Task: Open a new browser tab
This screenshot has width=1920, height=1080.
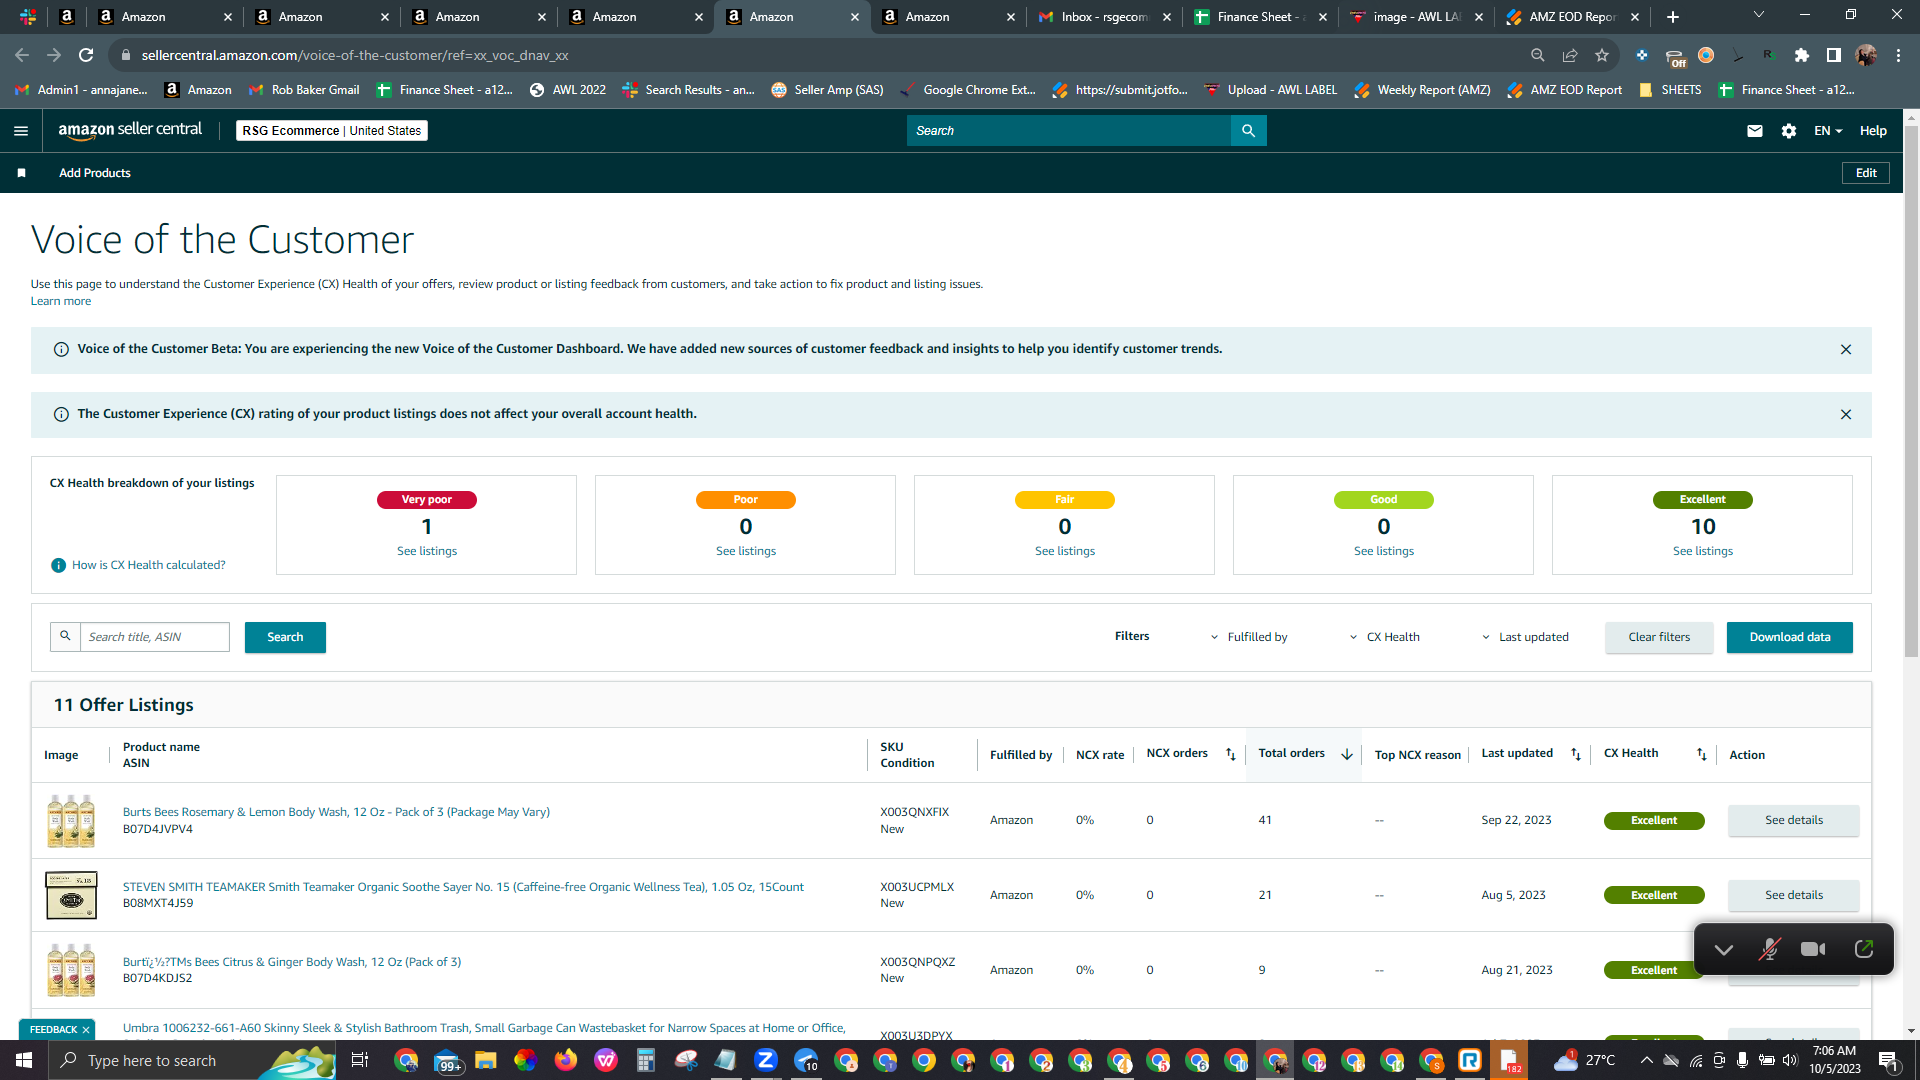Action: [x=1673, y=17]
